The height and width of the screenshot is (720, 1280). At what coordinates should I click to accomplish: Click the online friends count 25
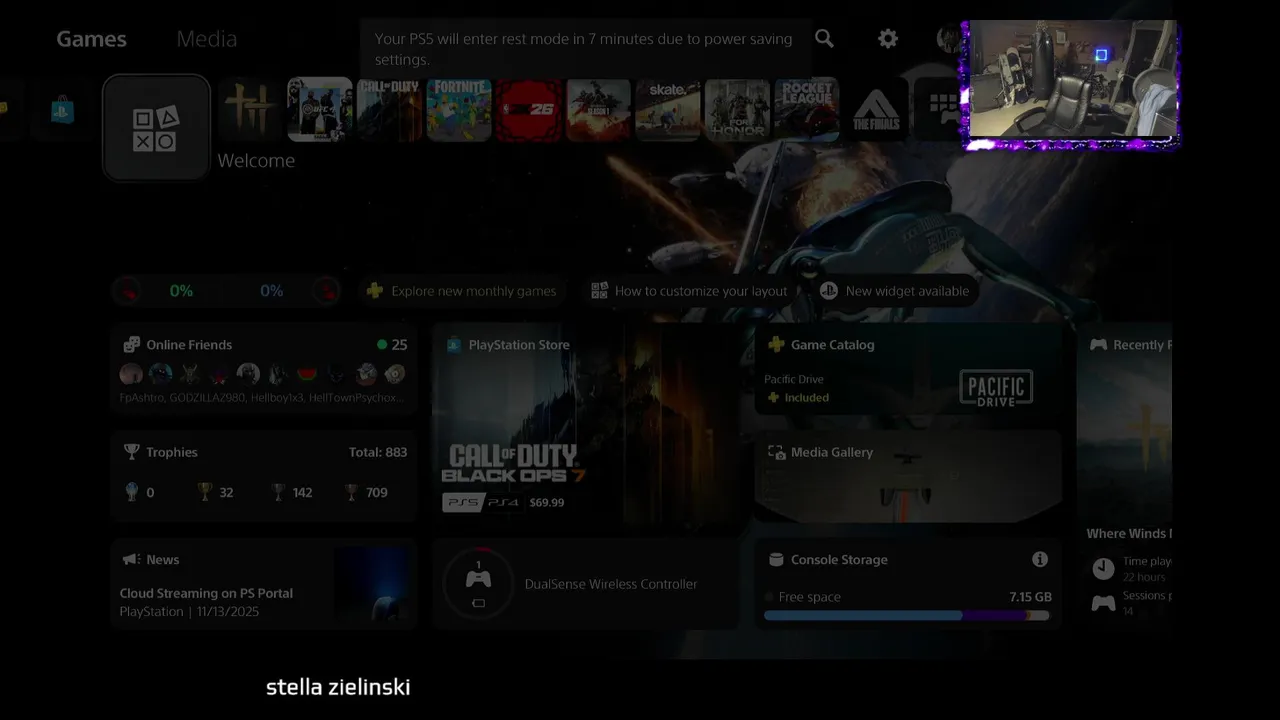pyautogui.click(x=399, y=345)
